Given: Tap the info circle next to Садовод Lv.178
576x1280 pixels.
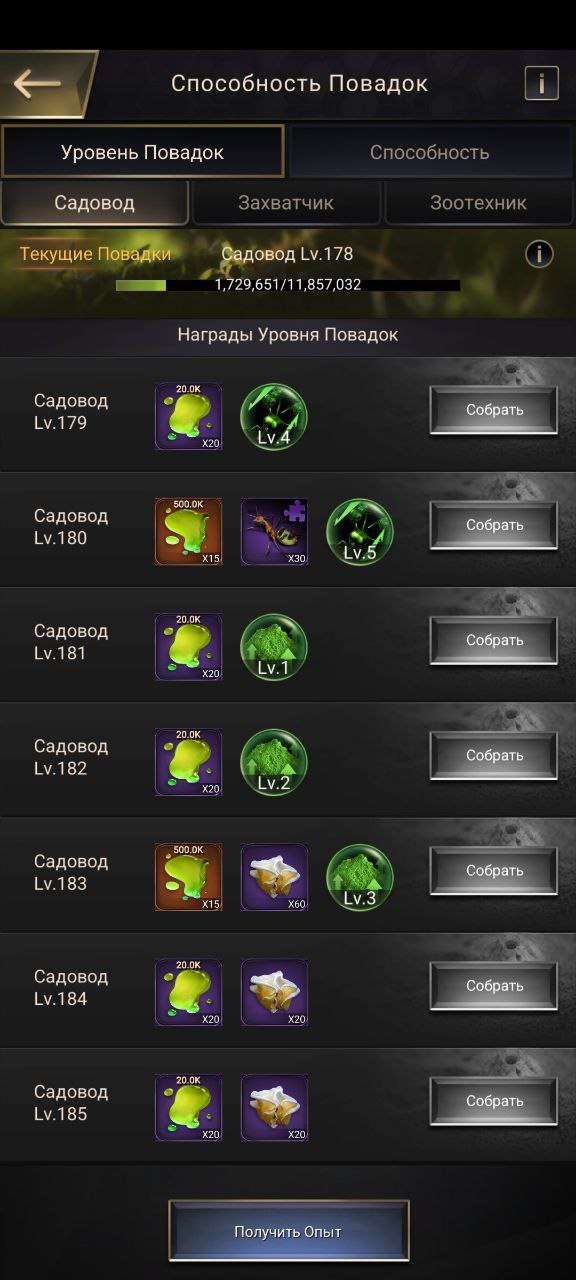Looking at the screenshot, I should coord(539,254).
